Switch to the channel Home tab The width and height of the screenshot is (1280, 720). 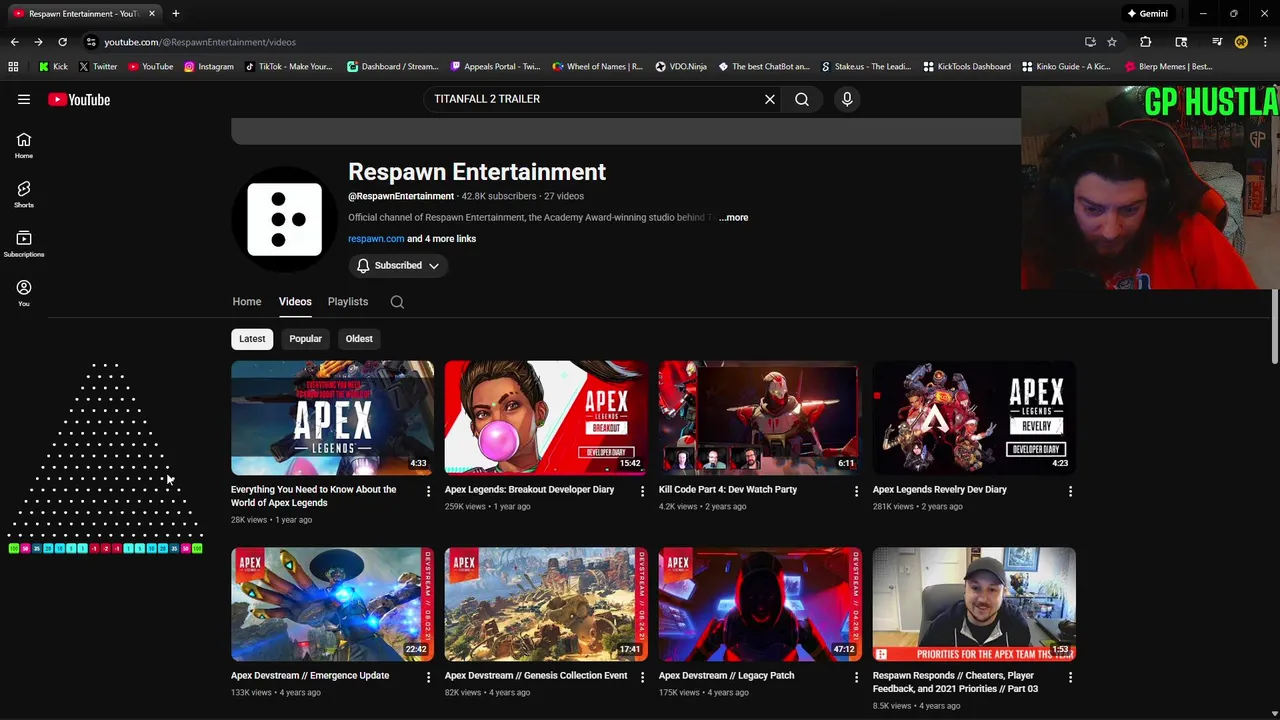pos(247,302)
